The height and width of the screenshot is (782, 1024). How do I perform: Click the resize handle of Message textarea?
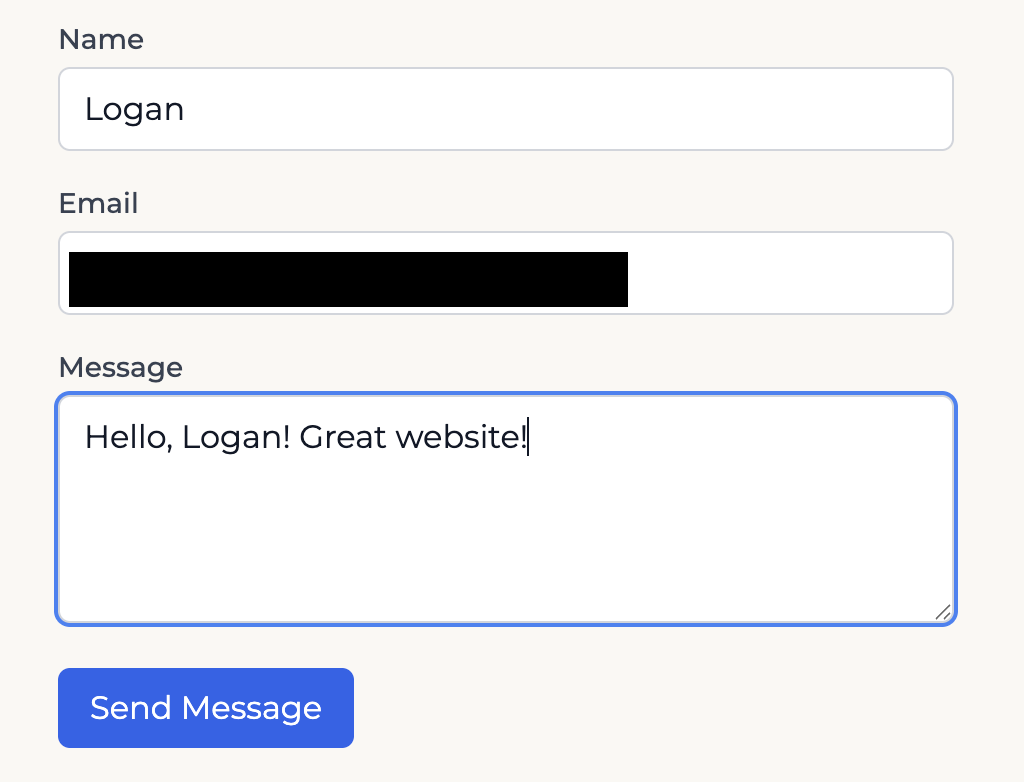[942, 612]
